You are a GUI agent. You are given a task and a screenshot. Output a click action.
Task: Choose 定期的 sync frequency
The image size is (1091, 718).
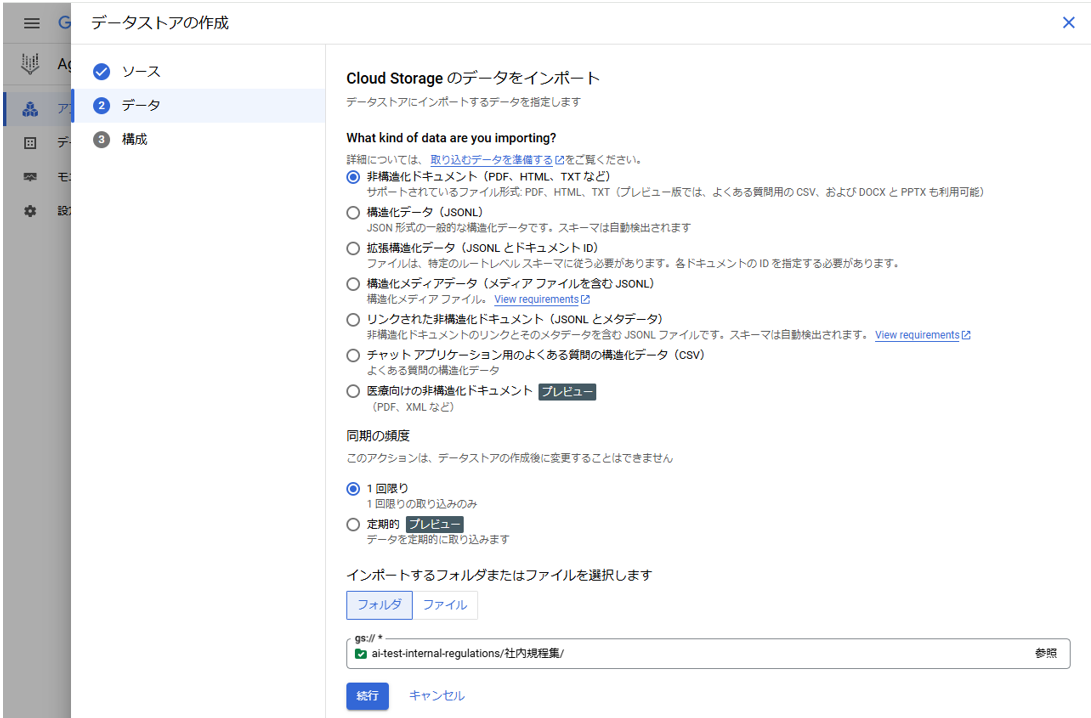[353, 525]
